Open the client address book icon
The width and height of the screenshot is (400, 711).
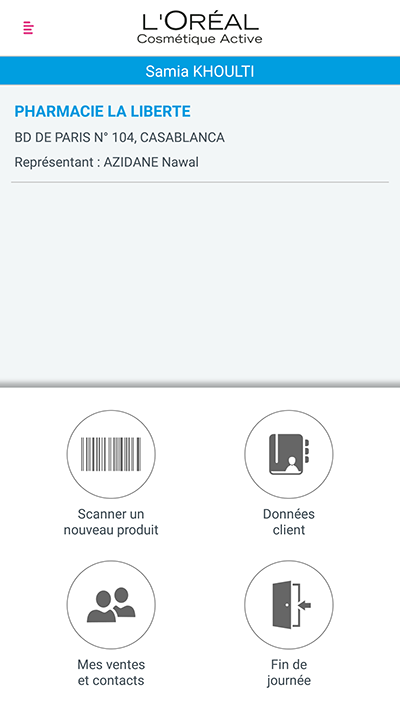(289, 454)
